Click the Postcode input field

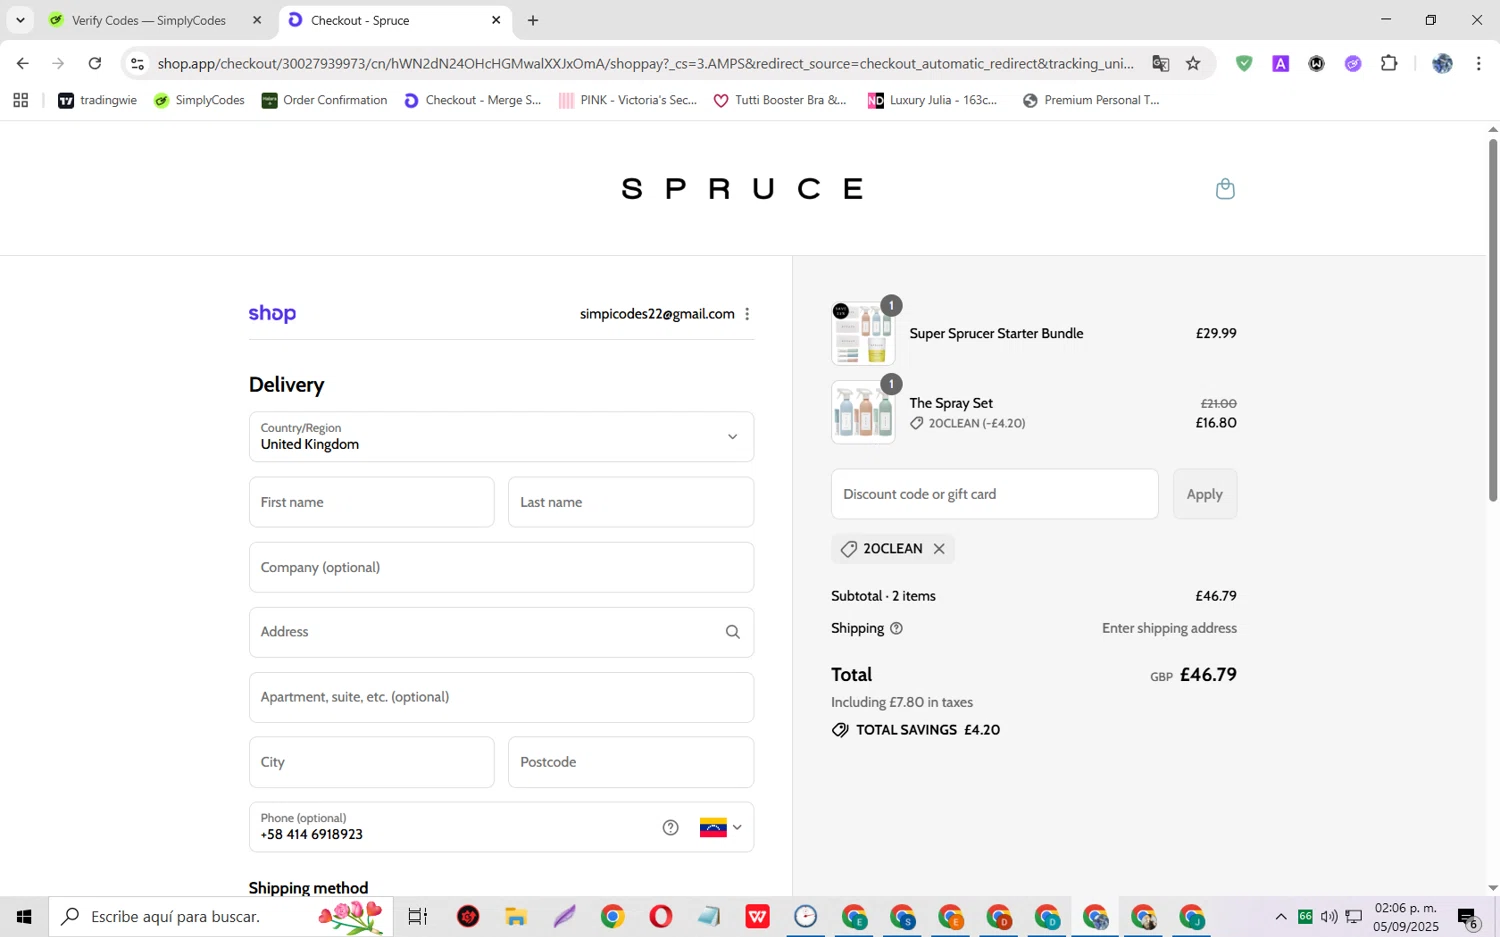tap(631, 762)
